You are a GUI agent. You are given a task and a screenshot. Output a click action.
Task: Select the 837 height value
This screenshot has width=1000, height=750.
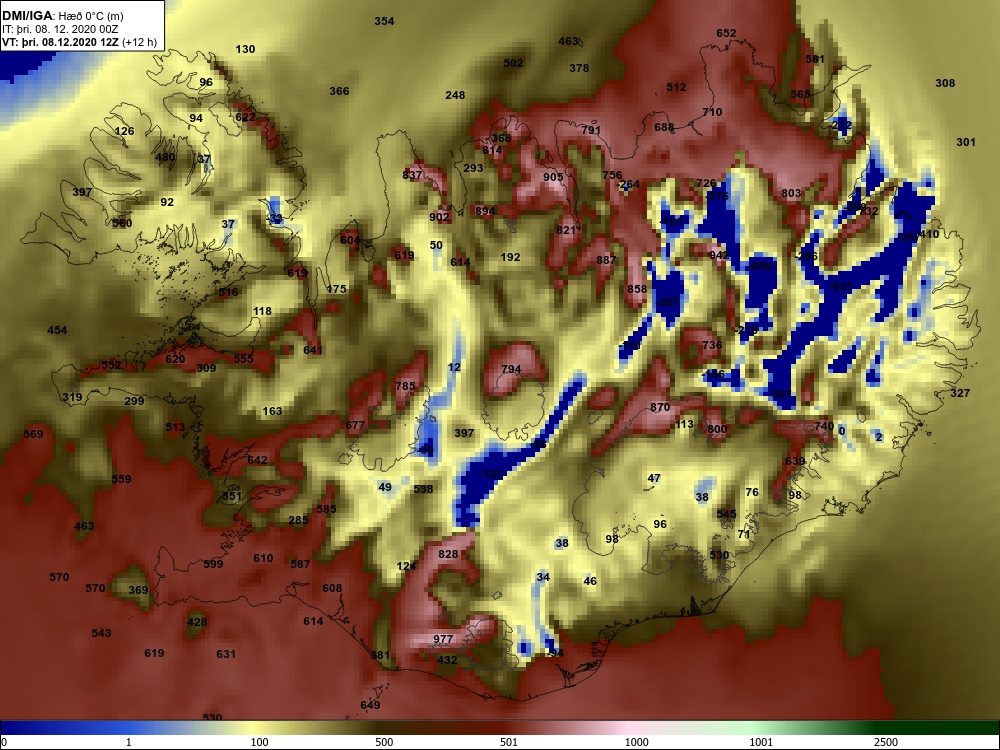pyautogui.click(x=412, y=175)
